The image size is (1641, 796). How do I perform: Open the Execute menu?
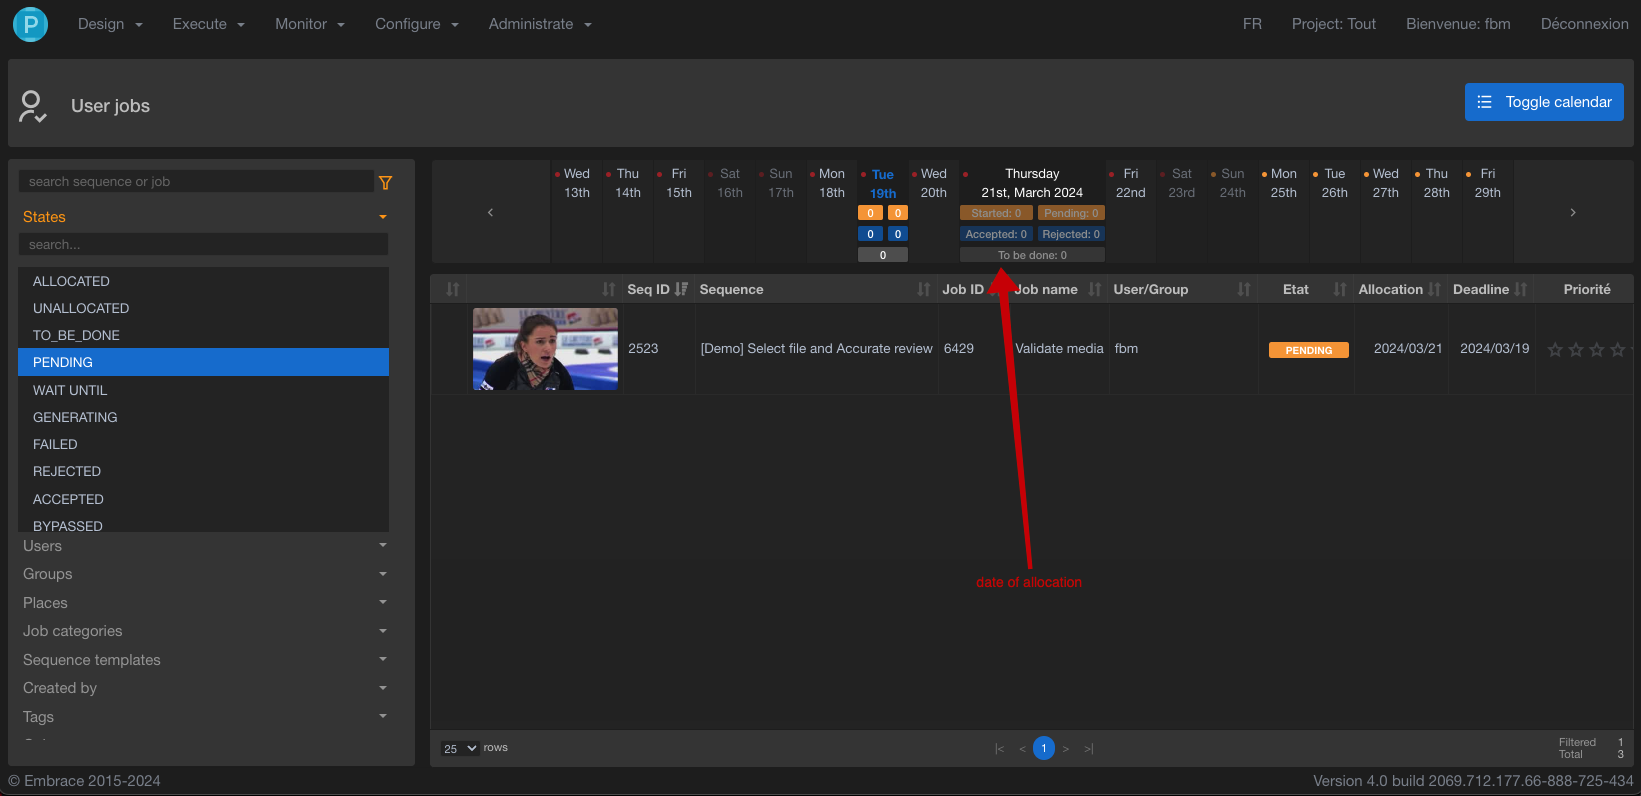208,24
